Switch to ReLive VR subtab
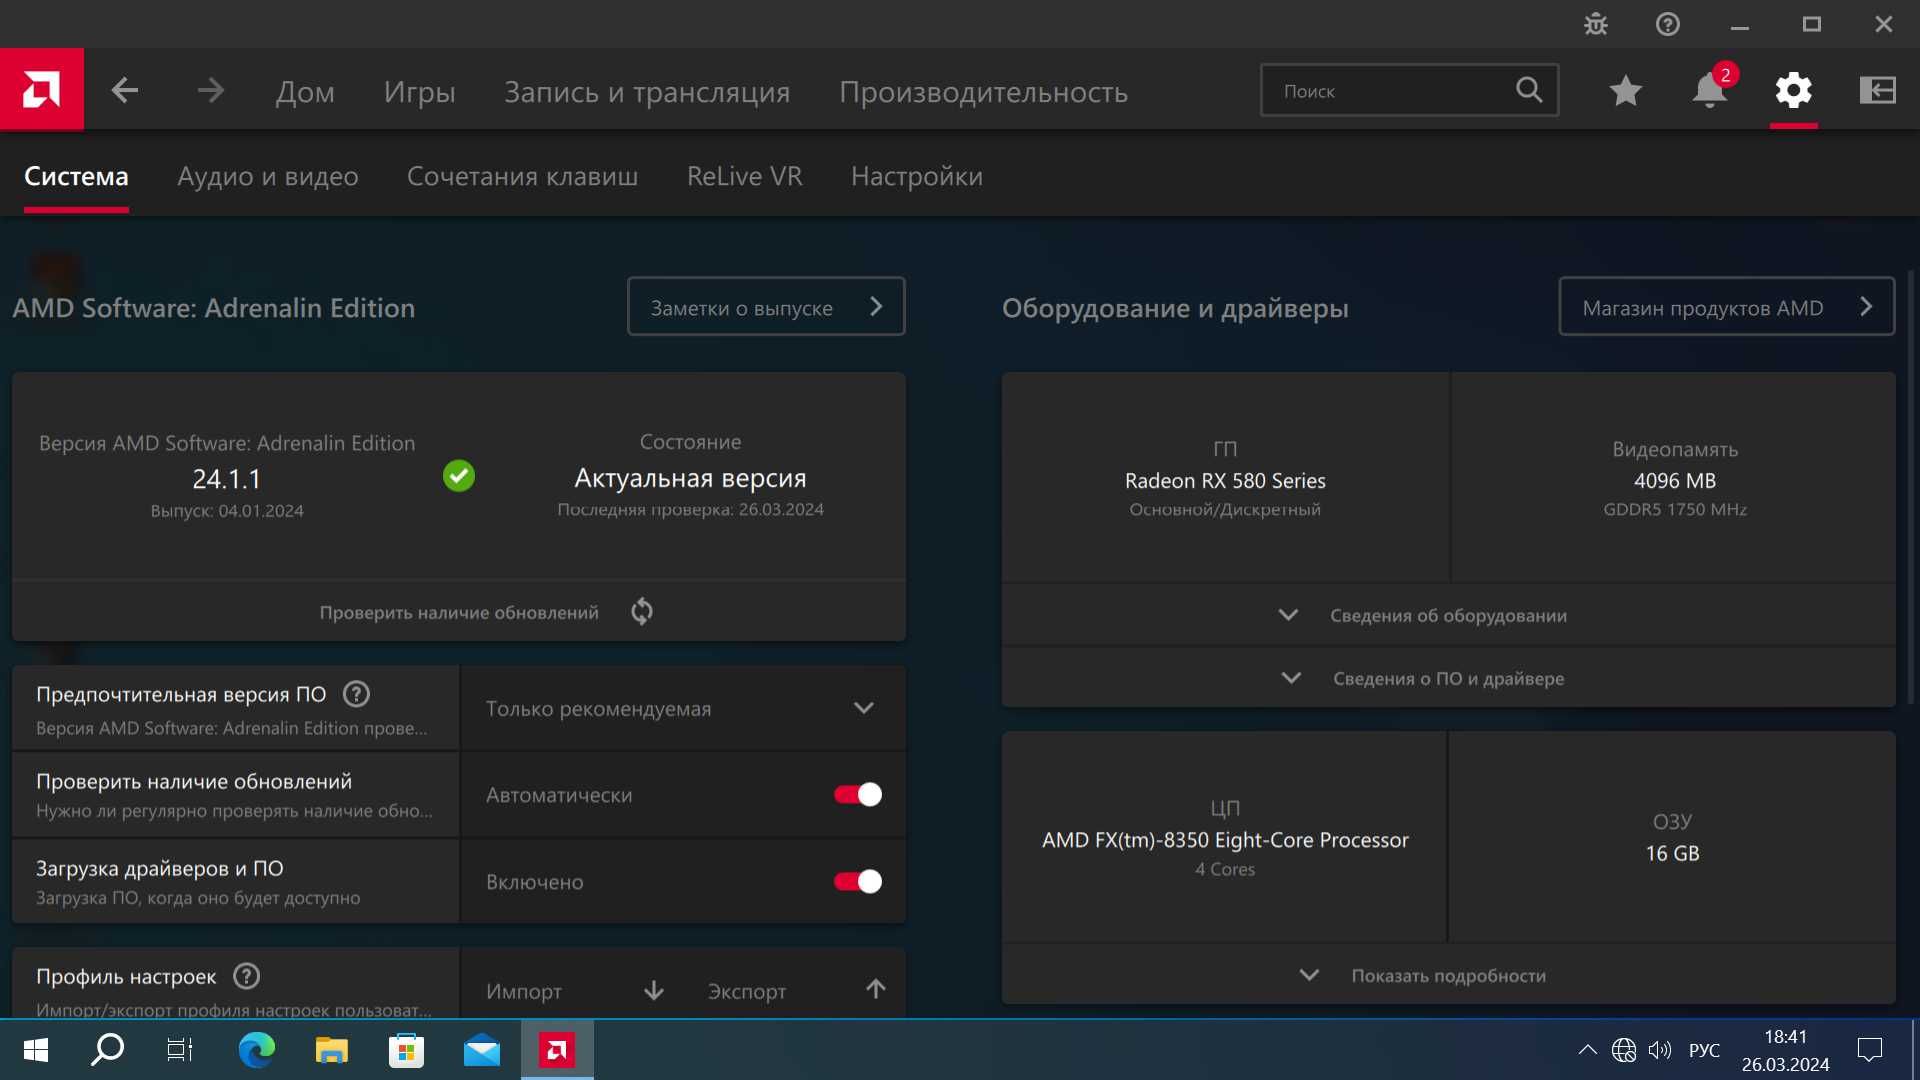Viewport: 1920px width, 1080px height. [x=744, y=176]
